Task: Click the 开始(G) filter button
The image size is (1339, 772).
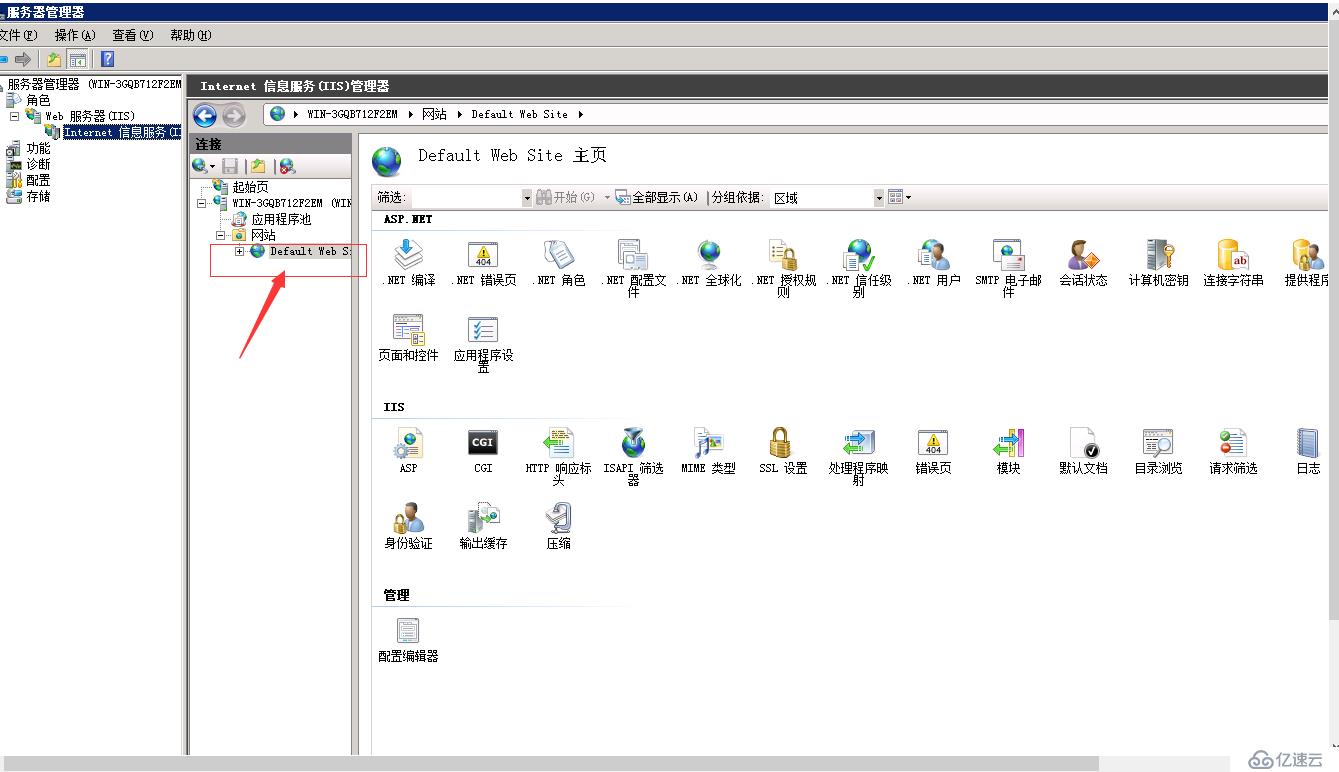Action: click(566, 197)
